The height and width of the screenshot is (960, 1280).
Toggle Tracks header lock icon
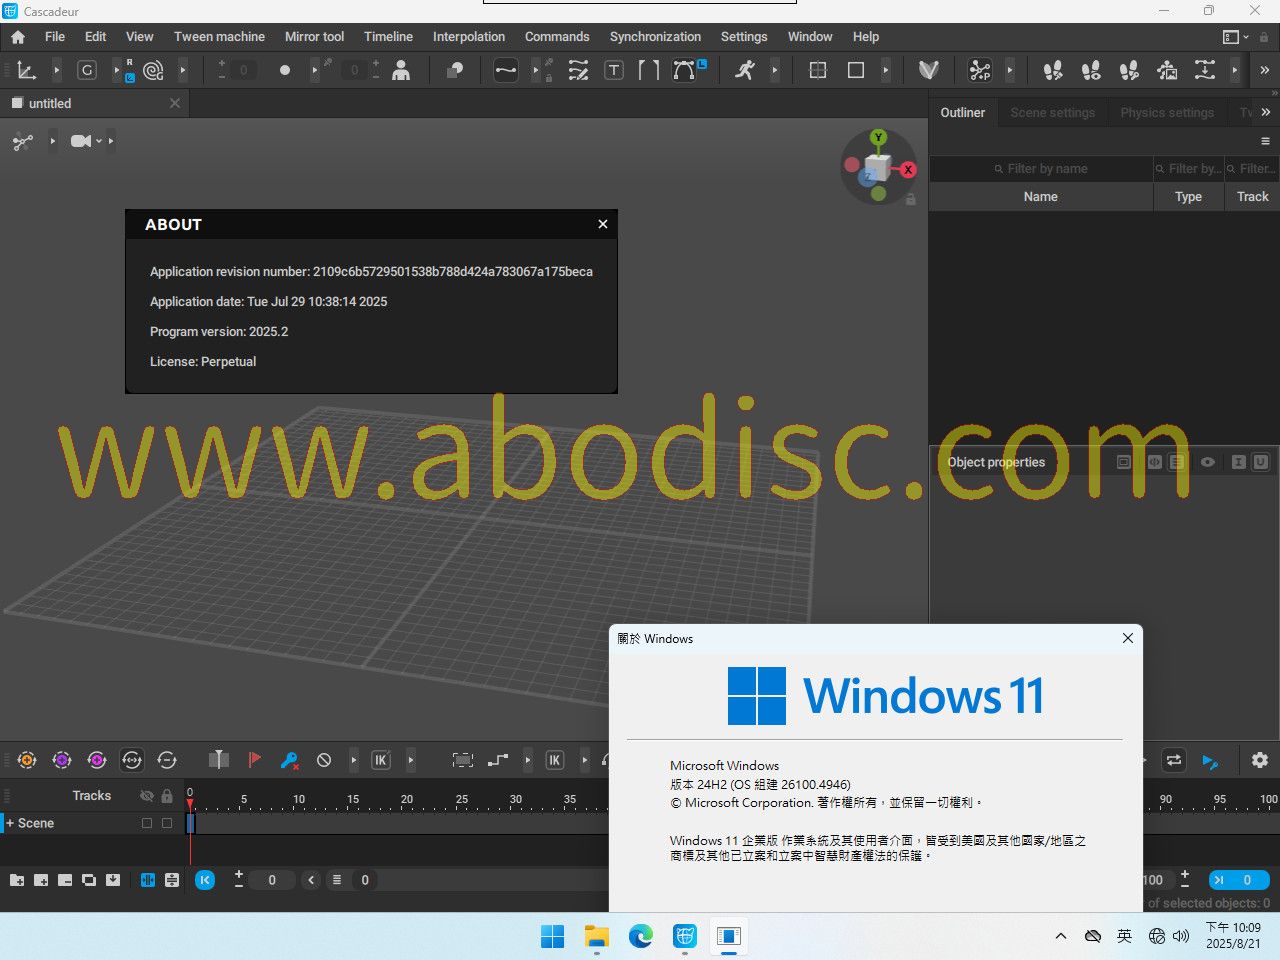(167, 796)
